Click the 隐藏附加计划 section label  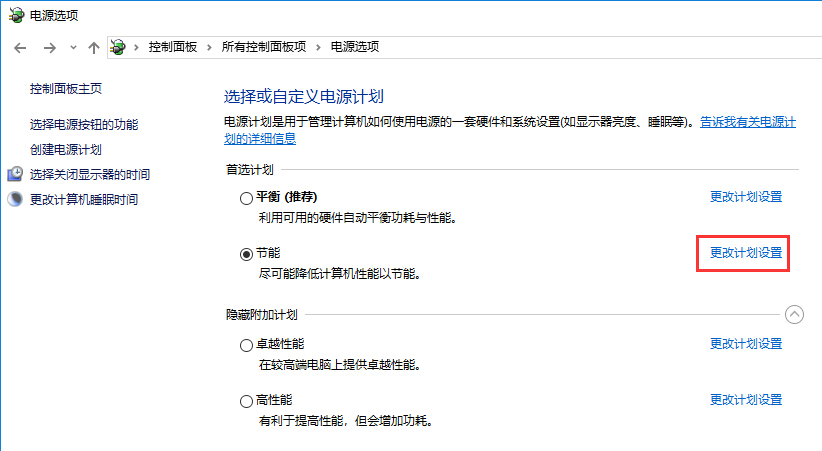(262, 315)
